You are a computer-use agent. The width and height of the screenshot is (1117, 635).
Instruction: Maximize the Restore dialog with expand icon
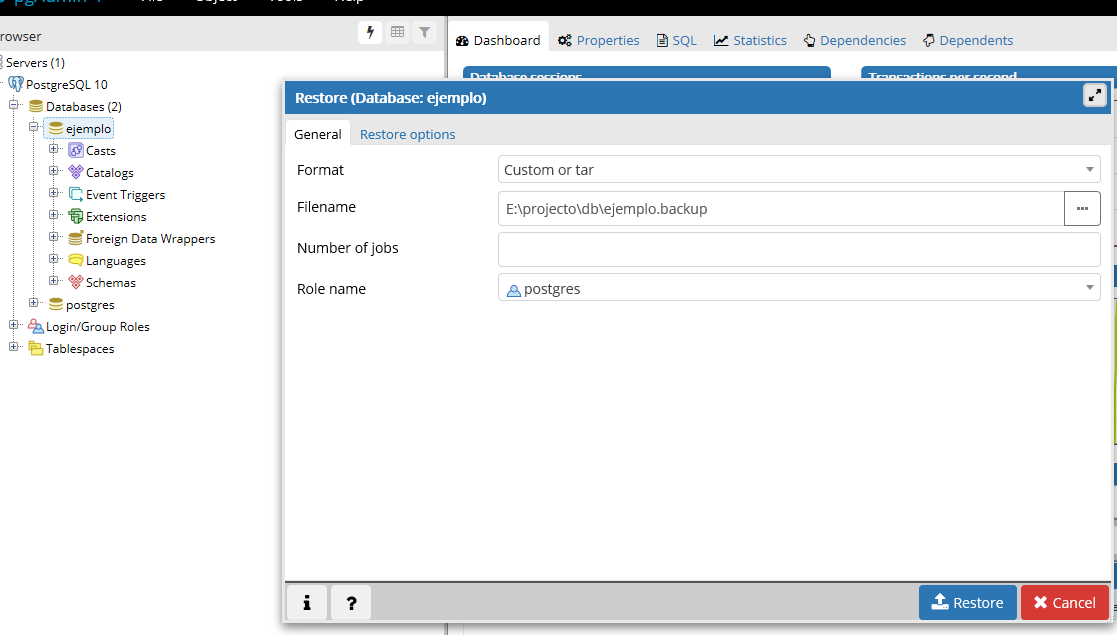click(1095, 96)
